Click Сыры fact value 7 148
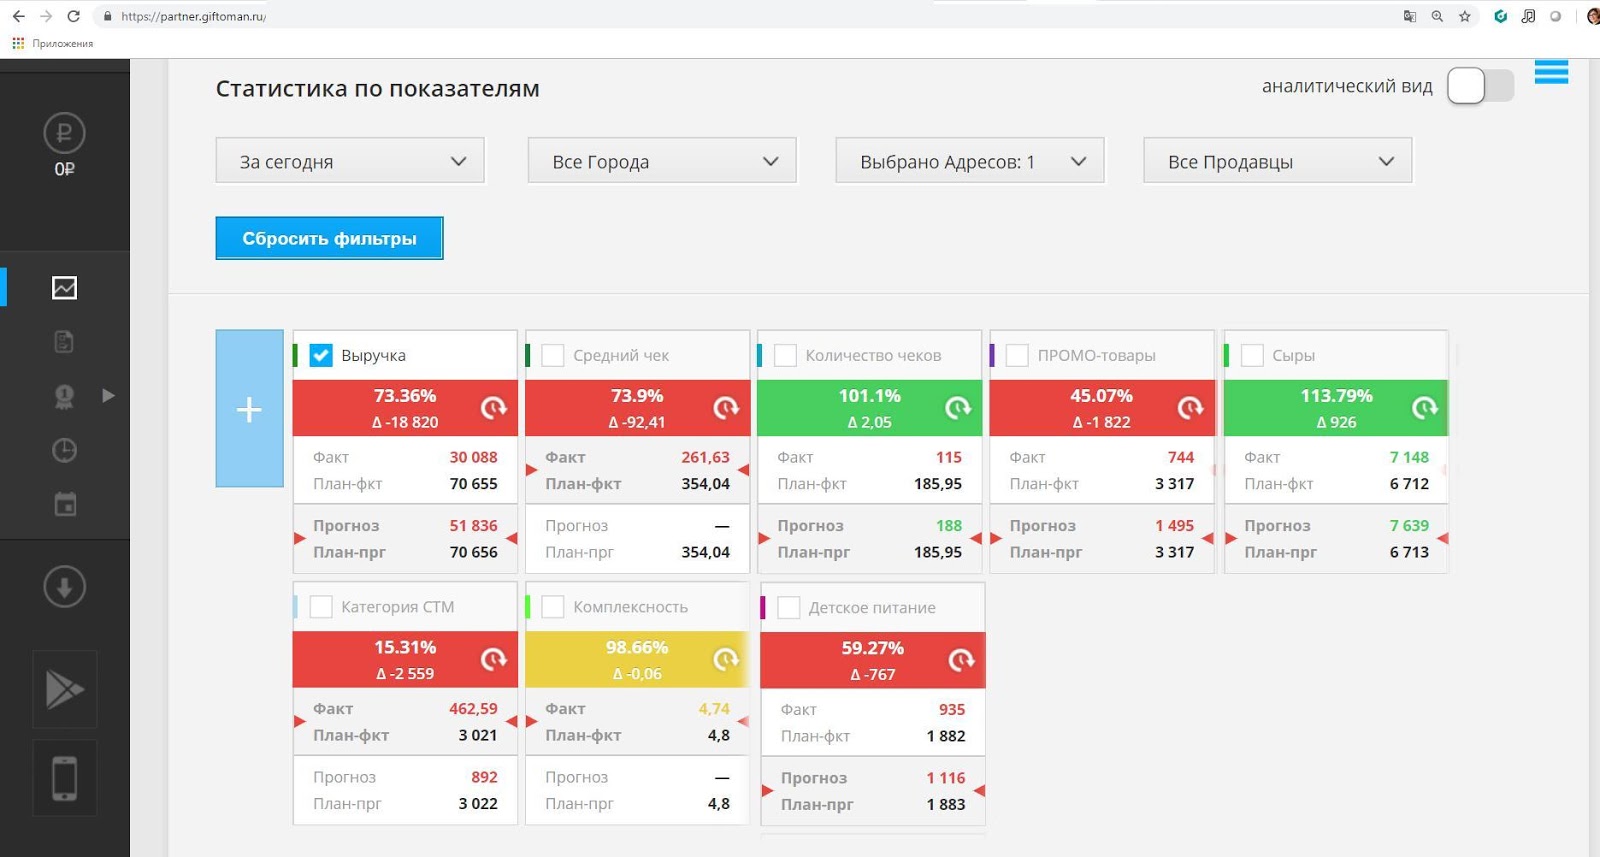Image resolution: width=1600 pixels, height=857 pixels. coord(1409,457)
